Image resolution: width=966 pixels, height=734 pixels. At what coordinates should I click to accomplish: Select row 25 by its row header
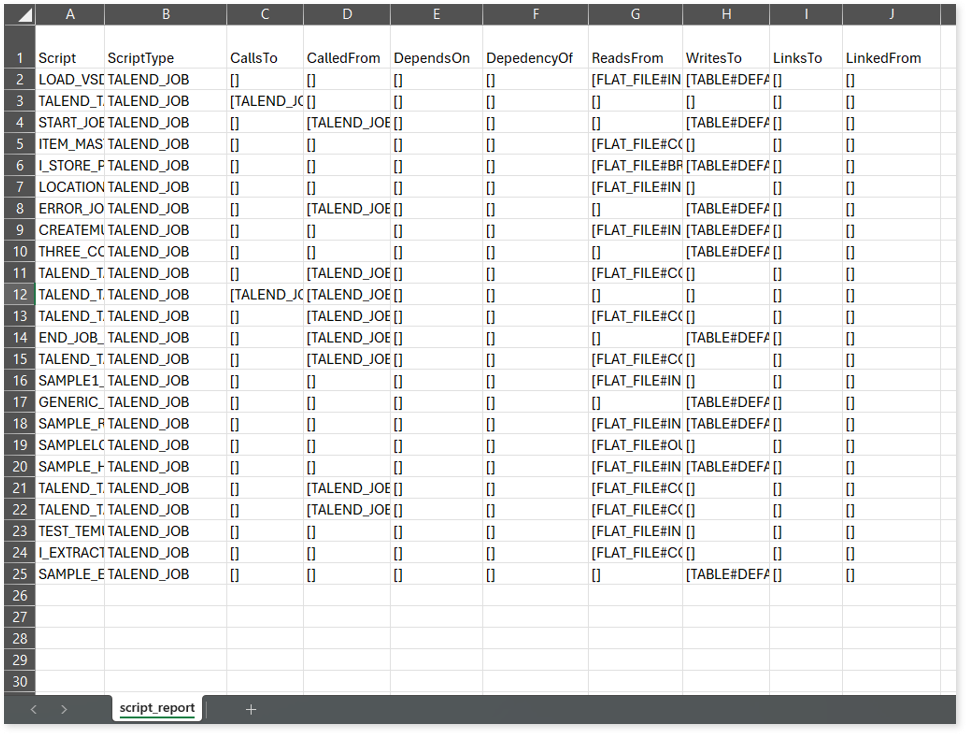coord(19,574)
